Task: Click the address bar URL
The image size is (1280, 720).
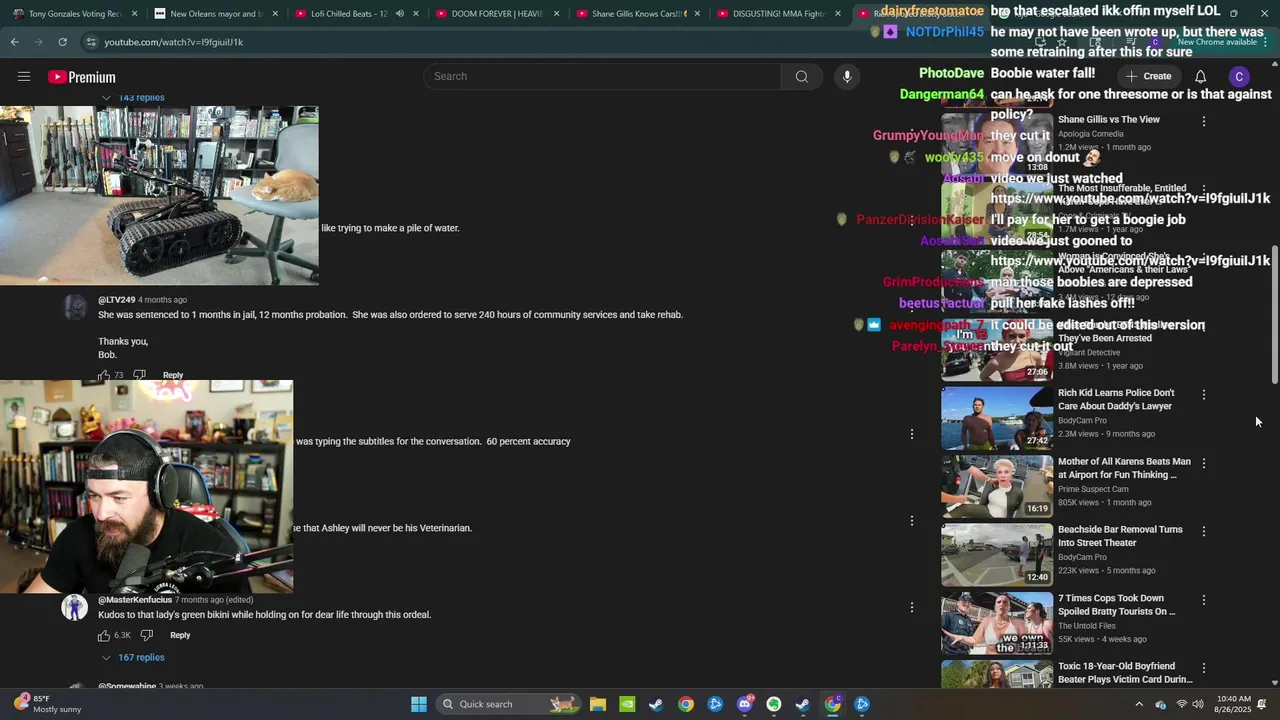Action: click(174, 42)
